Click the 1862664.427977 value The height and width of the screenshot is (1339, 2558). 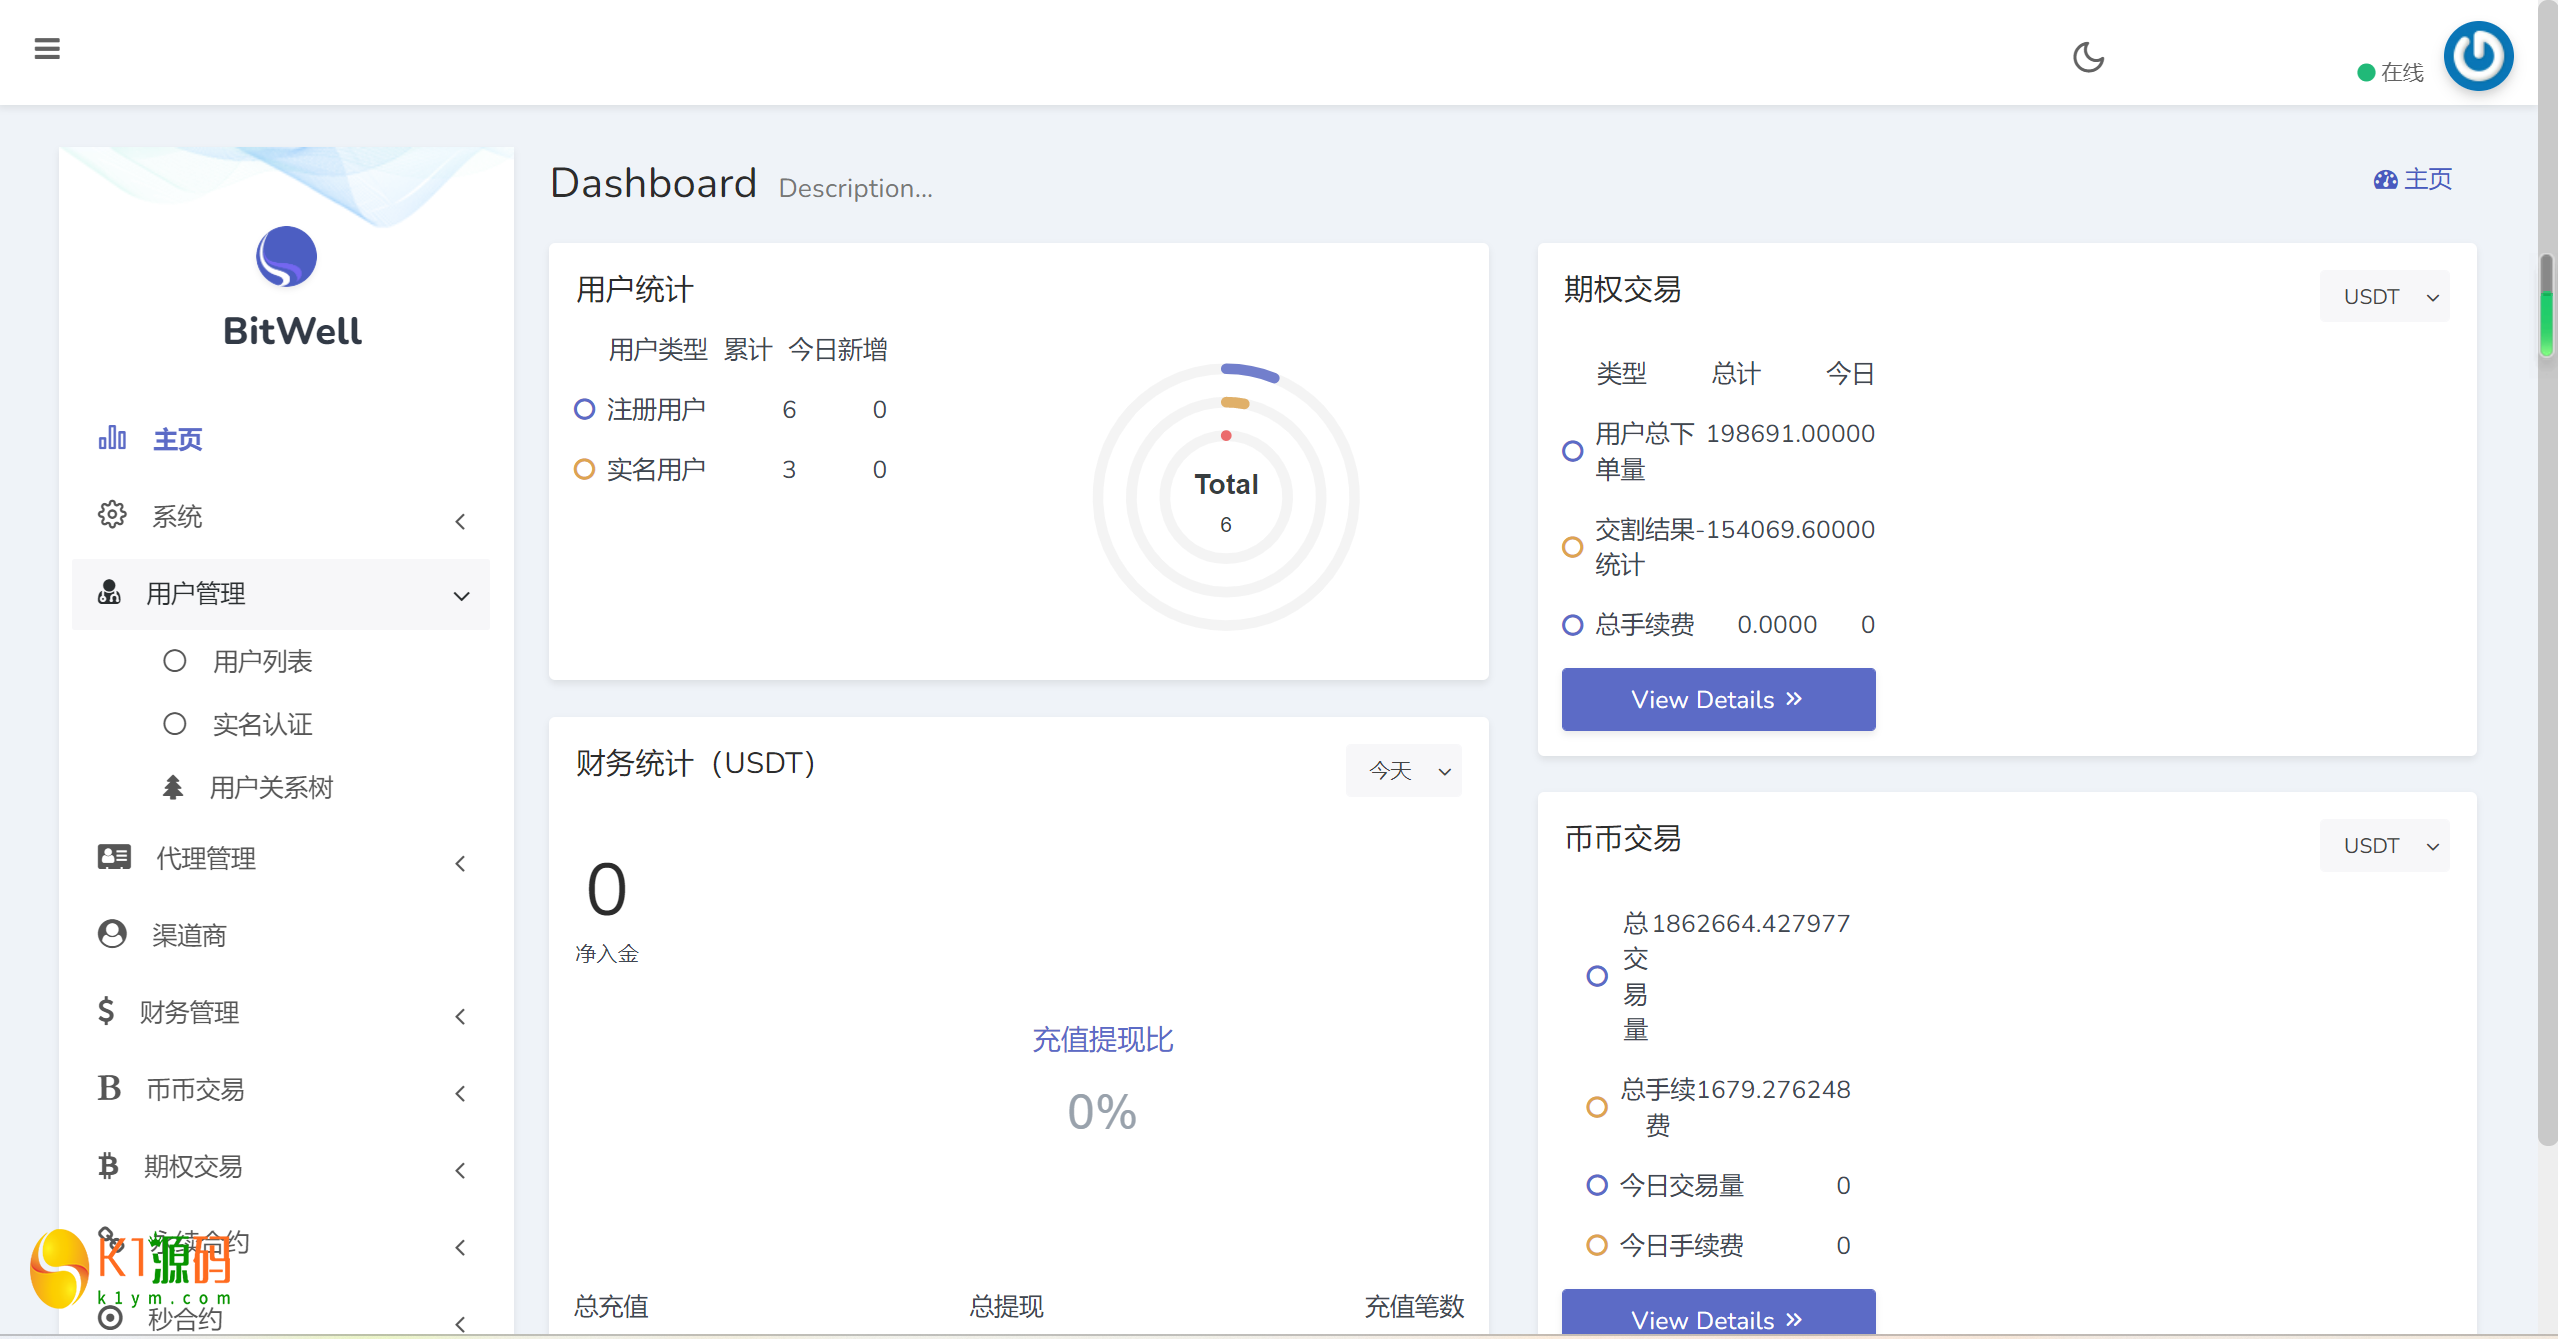[x=1751, y=923]
